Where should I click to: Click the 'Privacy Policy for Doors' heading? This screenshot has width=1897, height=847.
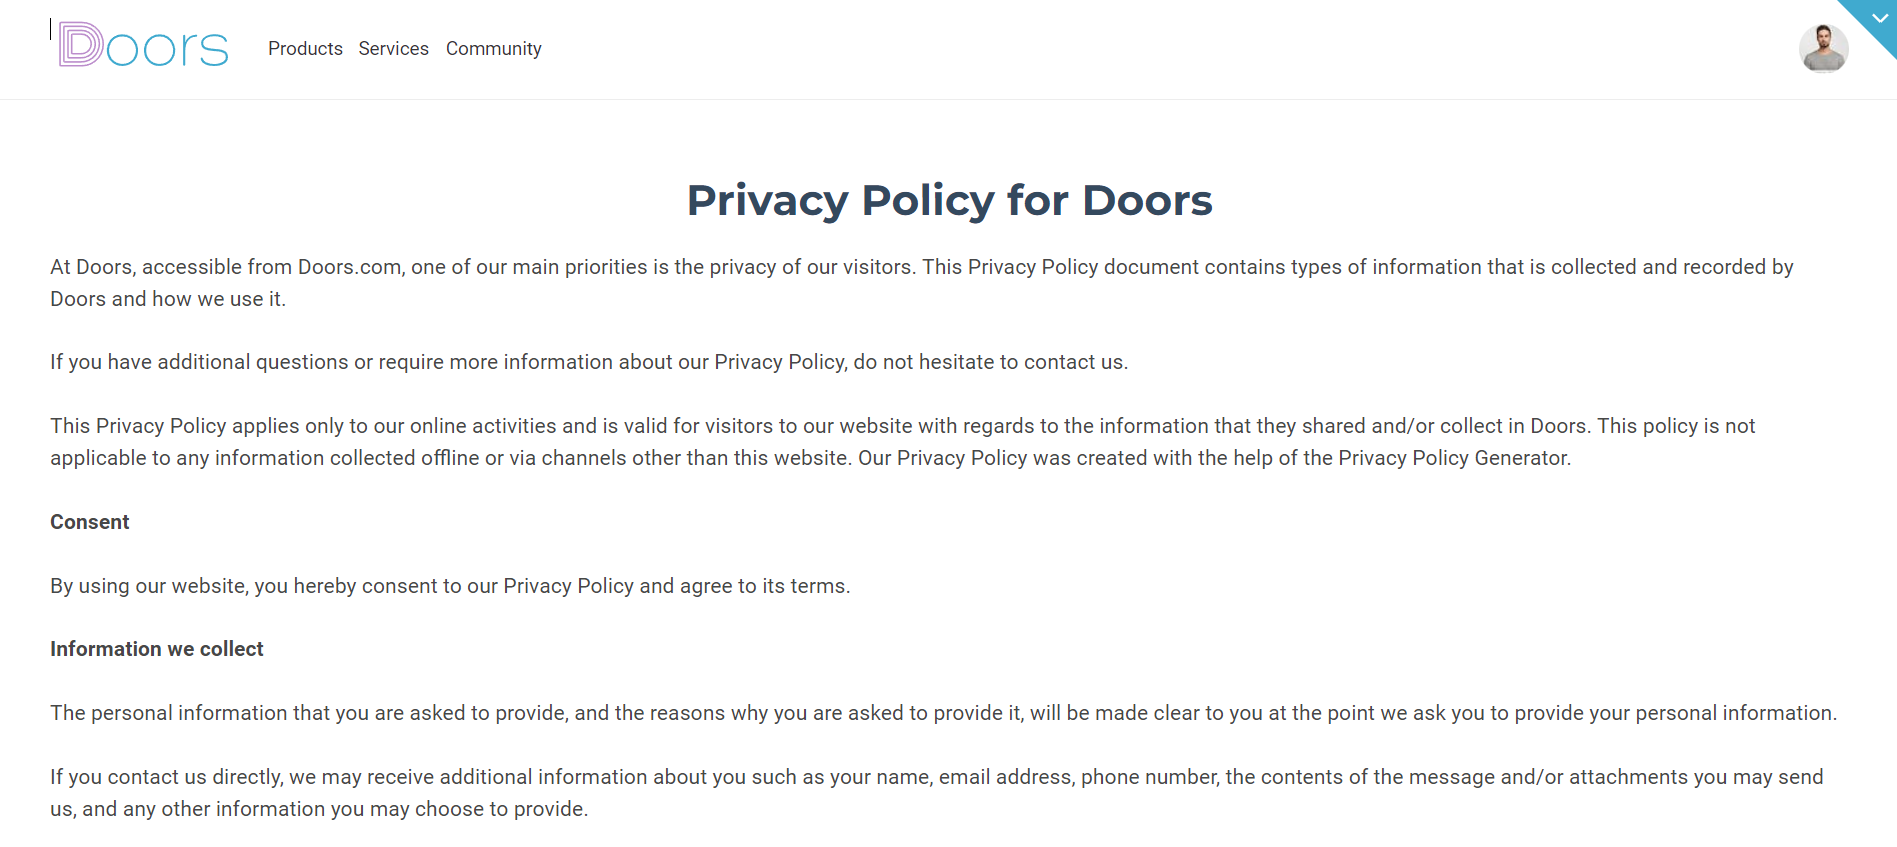pyautogui.click(x=949, y=200)
